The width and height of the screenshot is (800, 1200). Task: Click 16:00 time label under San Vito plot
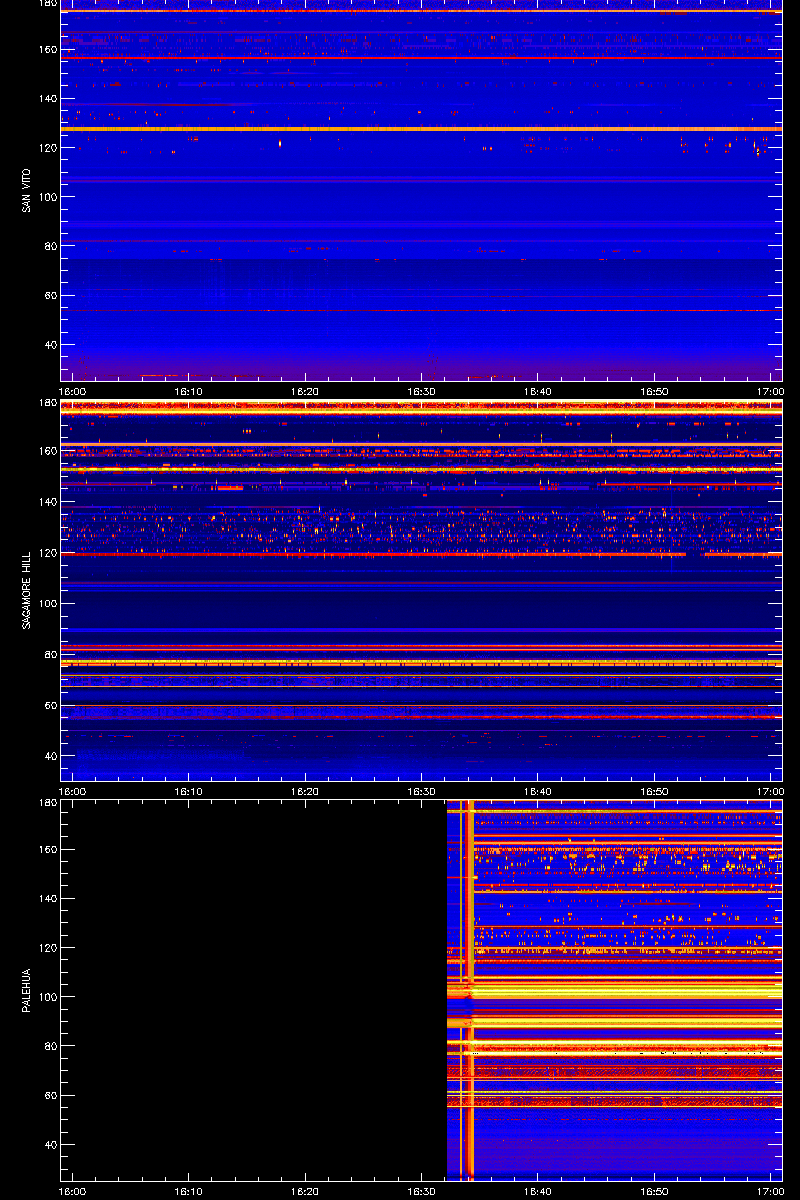(72, 392)
